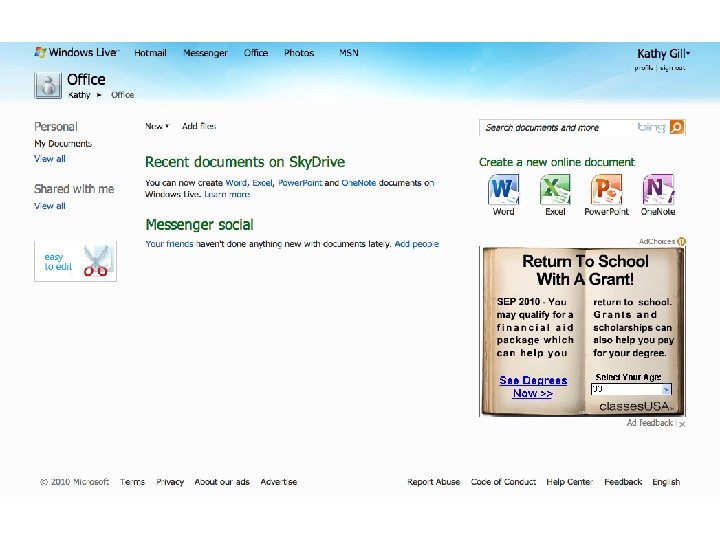This screenshot has width=720, height=540.
Task: Click the user avatar picture beside Office
Action: 48,85
